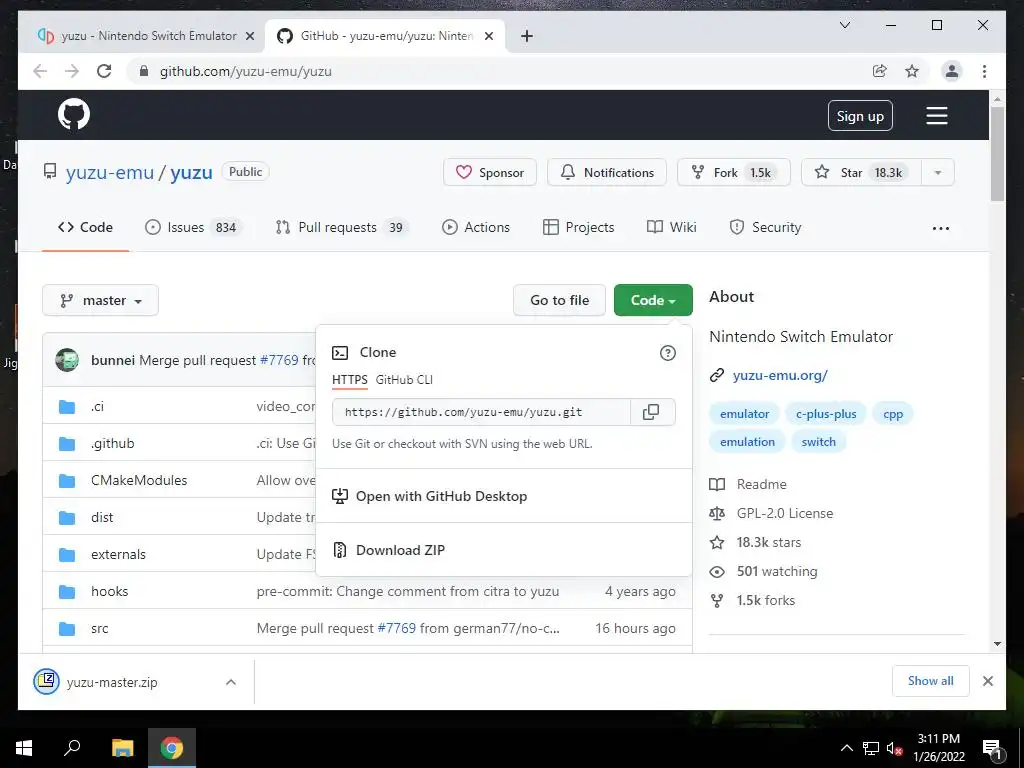Open the Projects tab
The width and height of the screenshot is (1024, 768).
click(579, 227)
